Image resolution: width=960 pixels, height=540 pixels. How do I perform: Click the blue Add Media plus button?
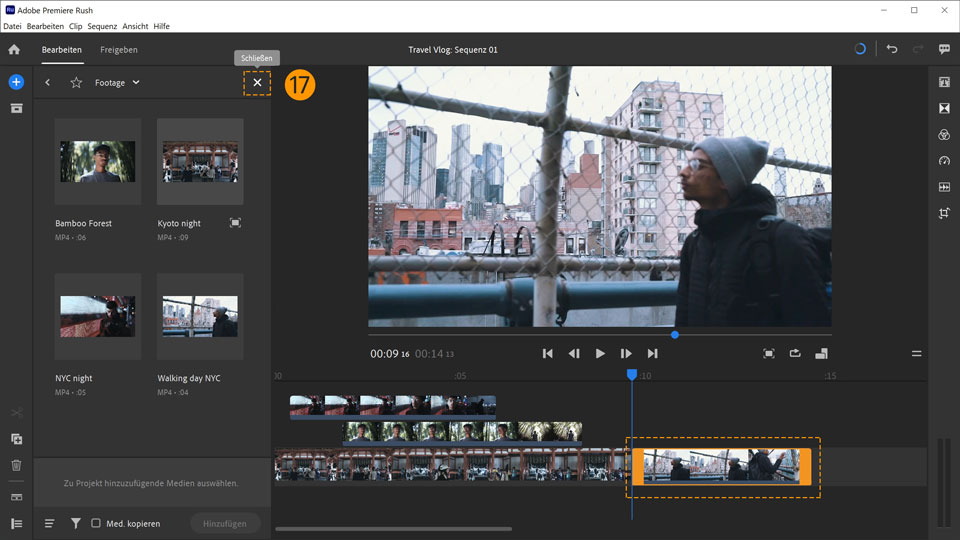pos(17,82)
